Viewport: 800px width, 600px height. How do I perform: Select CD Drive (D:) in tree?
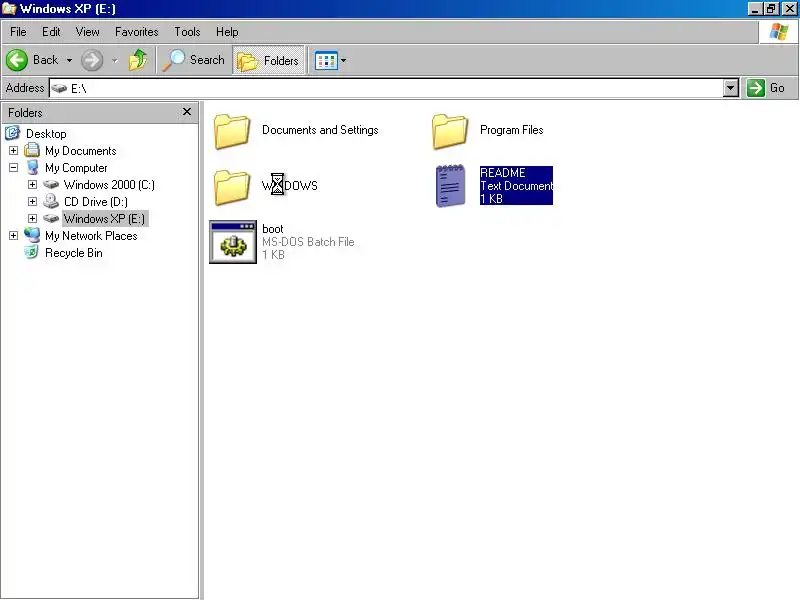click(96, 202)
